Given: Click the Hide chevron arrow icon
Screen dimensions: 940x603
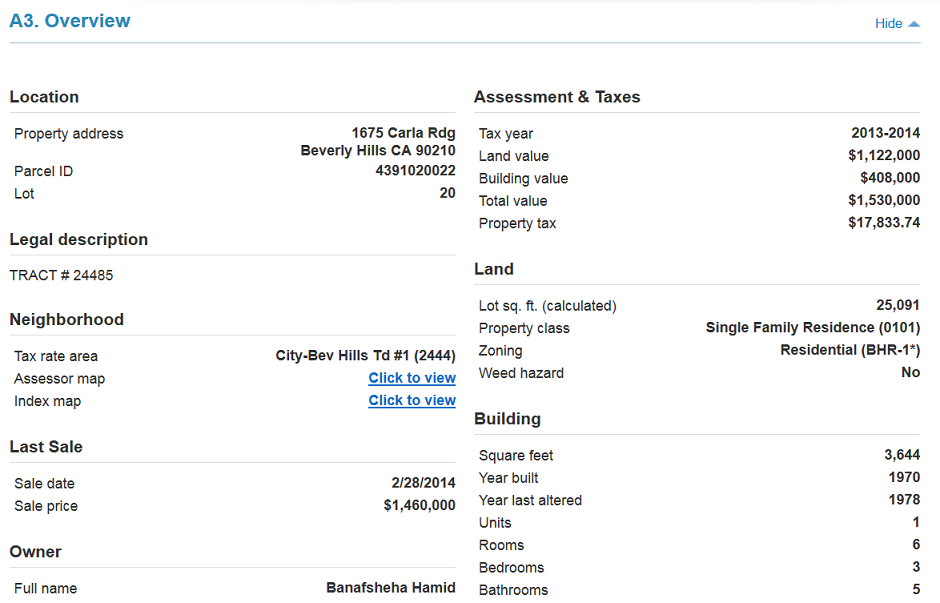Looking at the screenshot, I should coord(914,23).
